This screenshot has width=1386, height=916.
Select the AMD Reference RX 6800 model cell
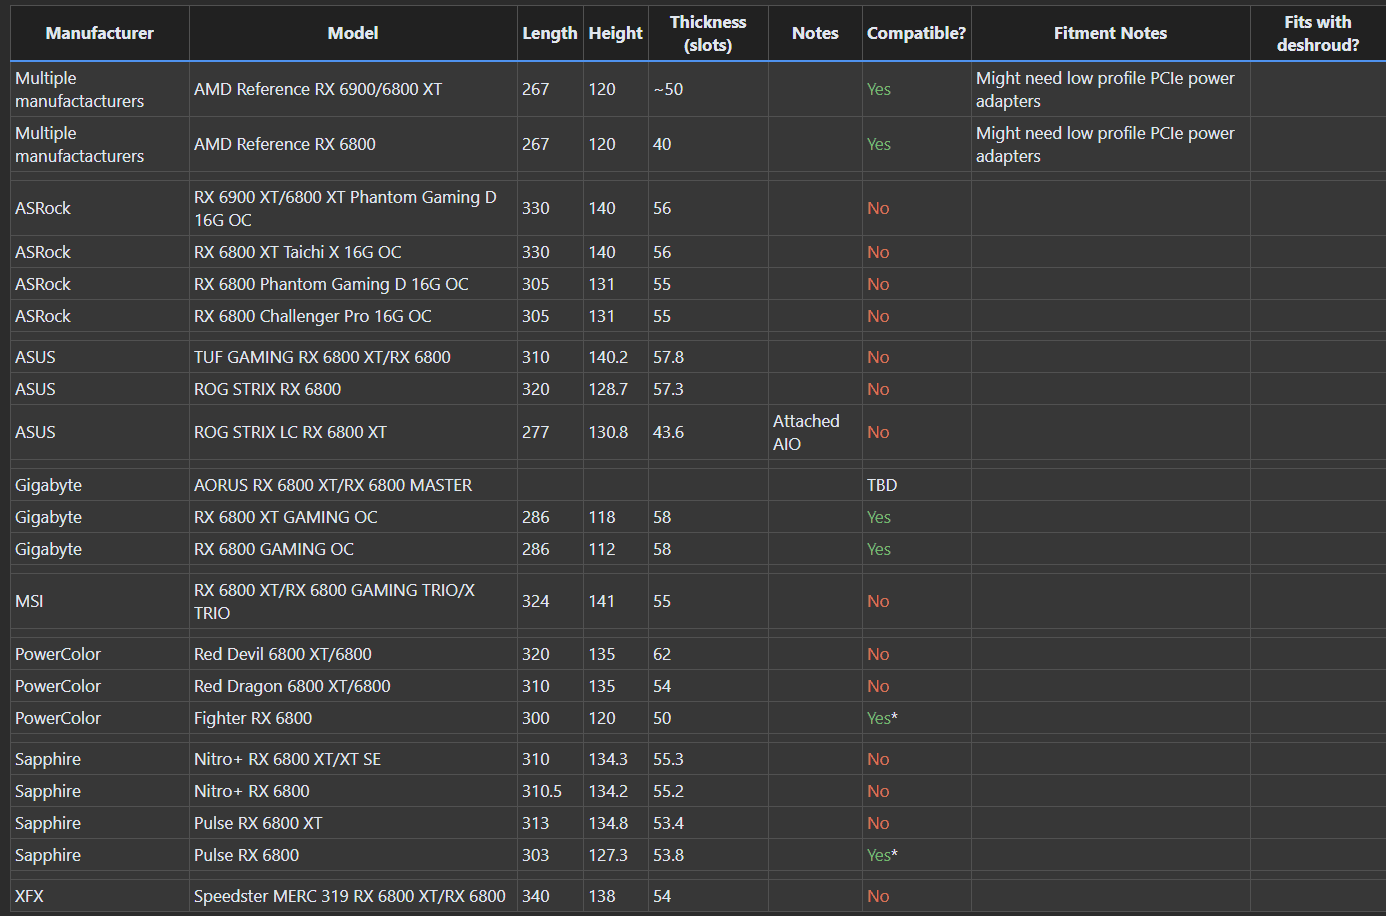point(353,144)
